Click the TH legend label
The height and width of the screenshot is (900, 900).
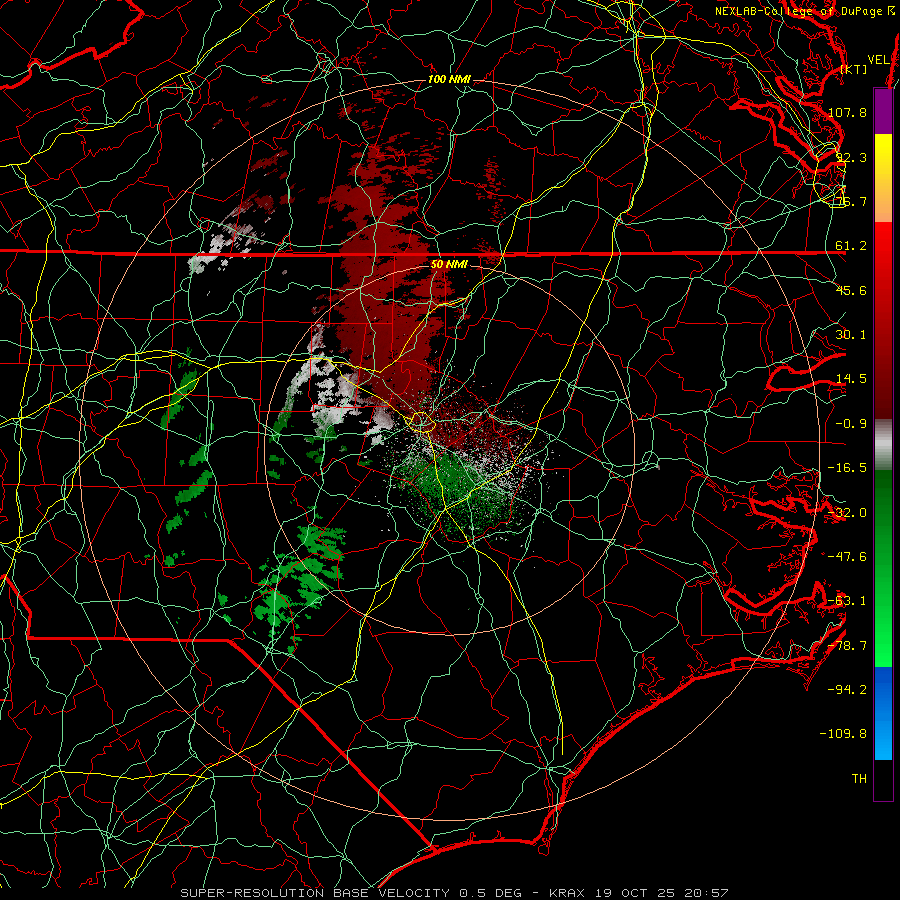tap(859, 779)
